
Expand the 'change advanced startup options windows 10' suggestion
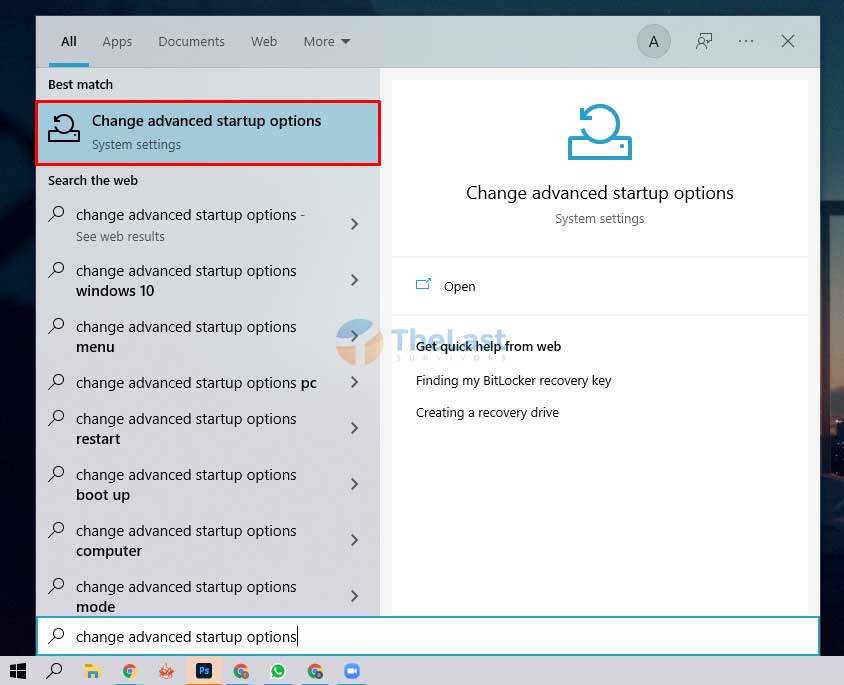pos(354,280)
